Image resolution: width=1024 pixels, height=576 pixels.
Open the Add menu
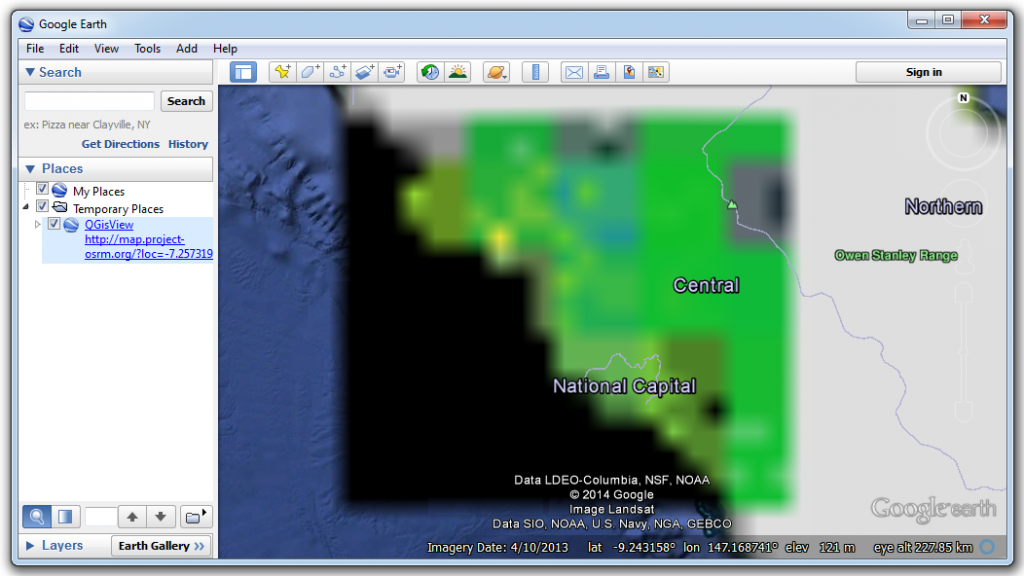click(186, 48)
